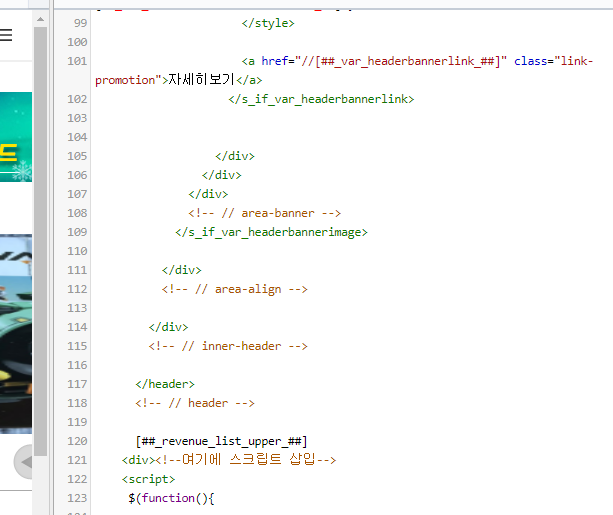Image resolution: width=613 pixels, height=515 pixels.
Task: Click the href attribute on line 101
Action: (x=275, y=61)
